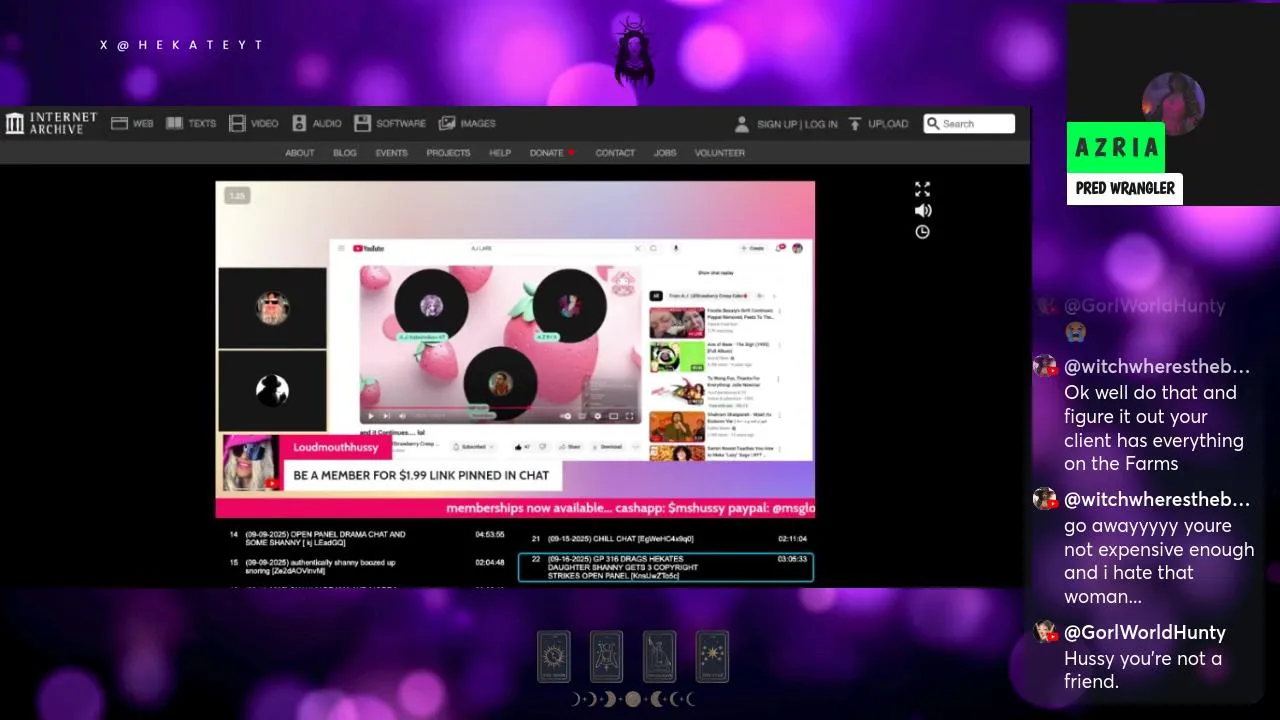Screen dimensions: 1280x720
Task: Click the Loudmouthhussy banner avatar
Action: coord(249,463)
